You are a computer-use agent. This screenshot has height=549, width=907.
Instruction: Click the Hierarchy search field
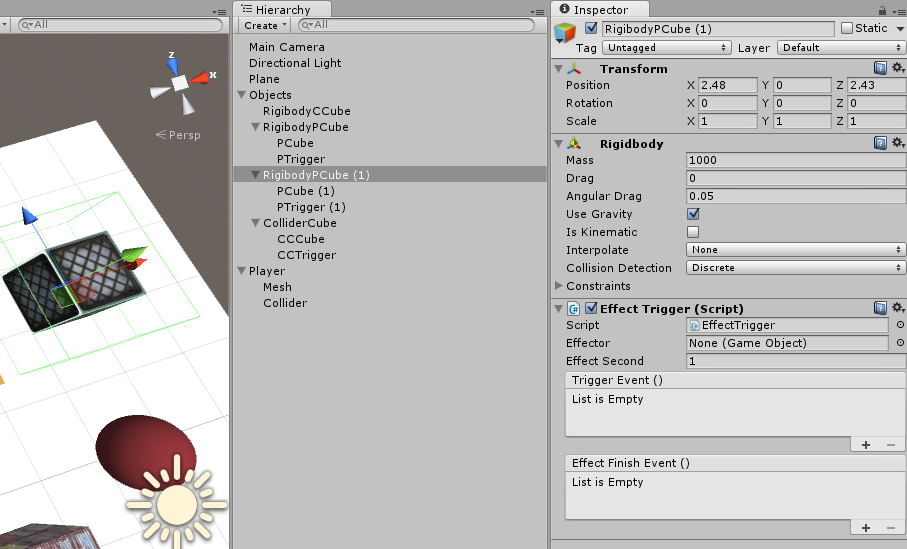[x=416, y=25]
